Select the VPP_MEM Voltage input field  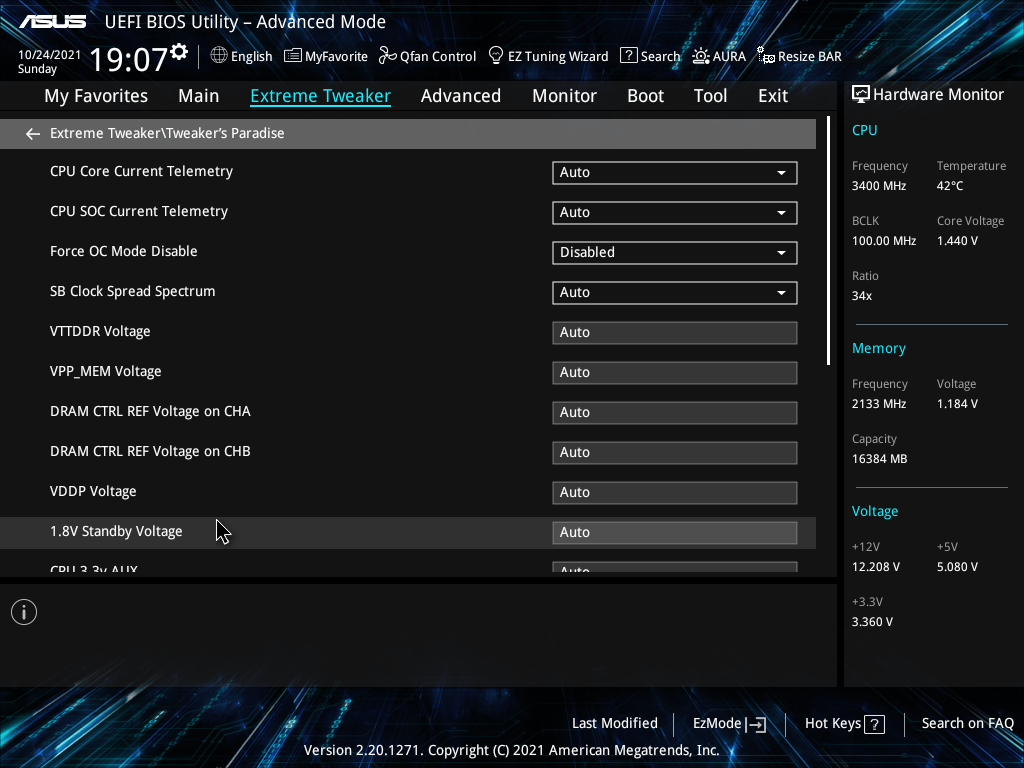click(x=675, y=373)
